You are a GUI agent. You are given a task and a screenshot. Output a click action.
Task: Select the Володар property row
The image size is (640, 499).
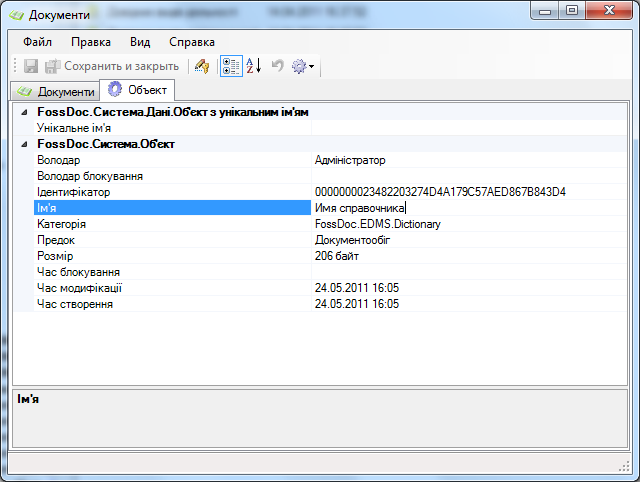pyautogui.click(x=160, y=160)
